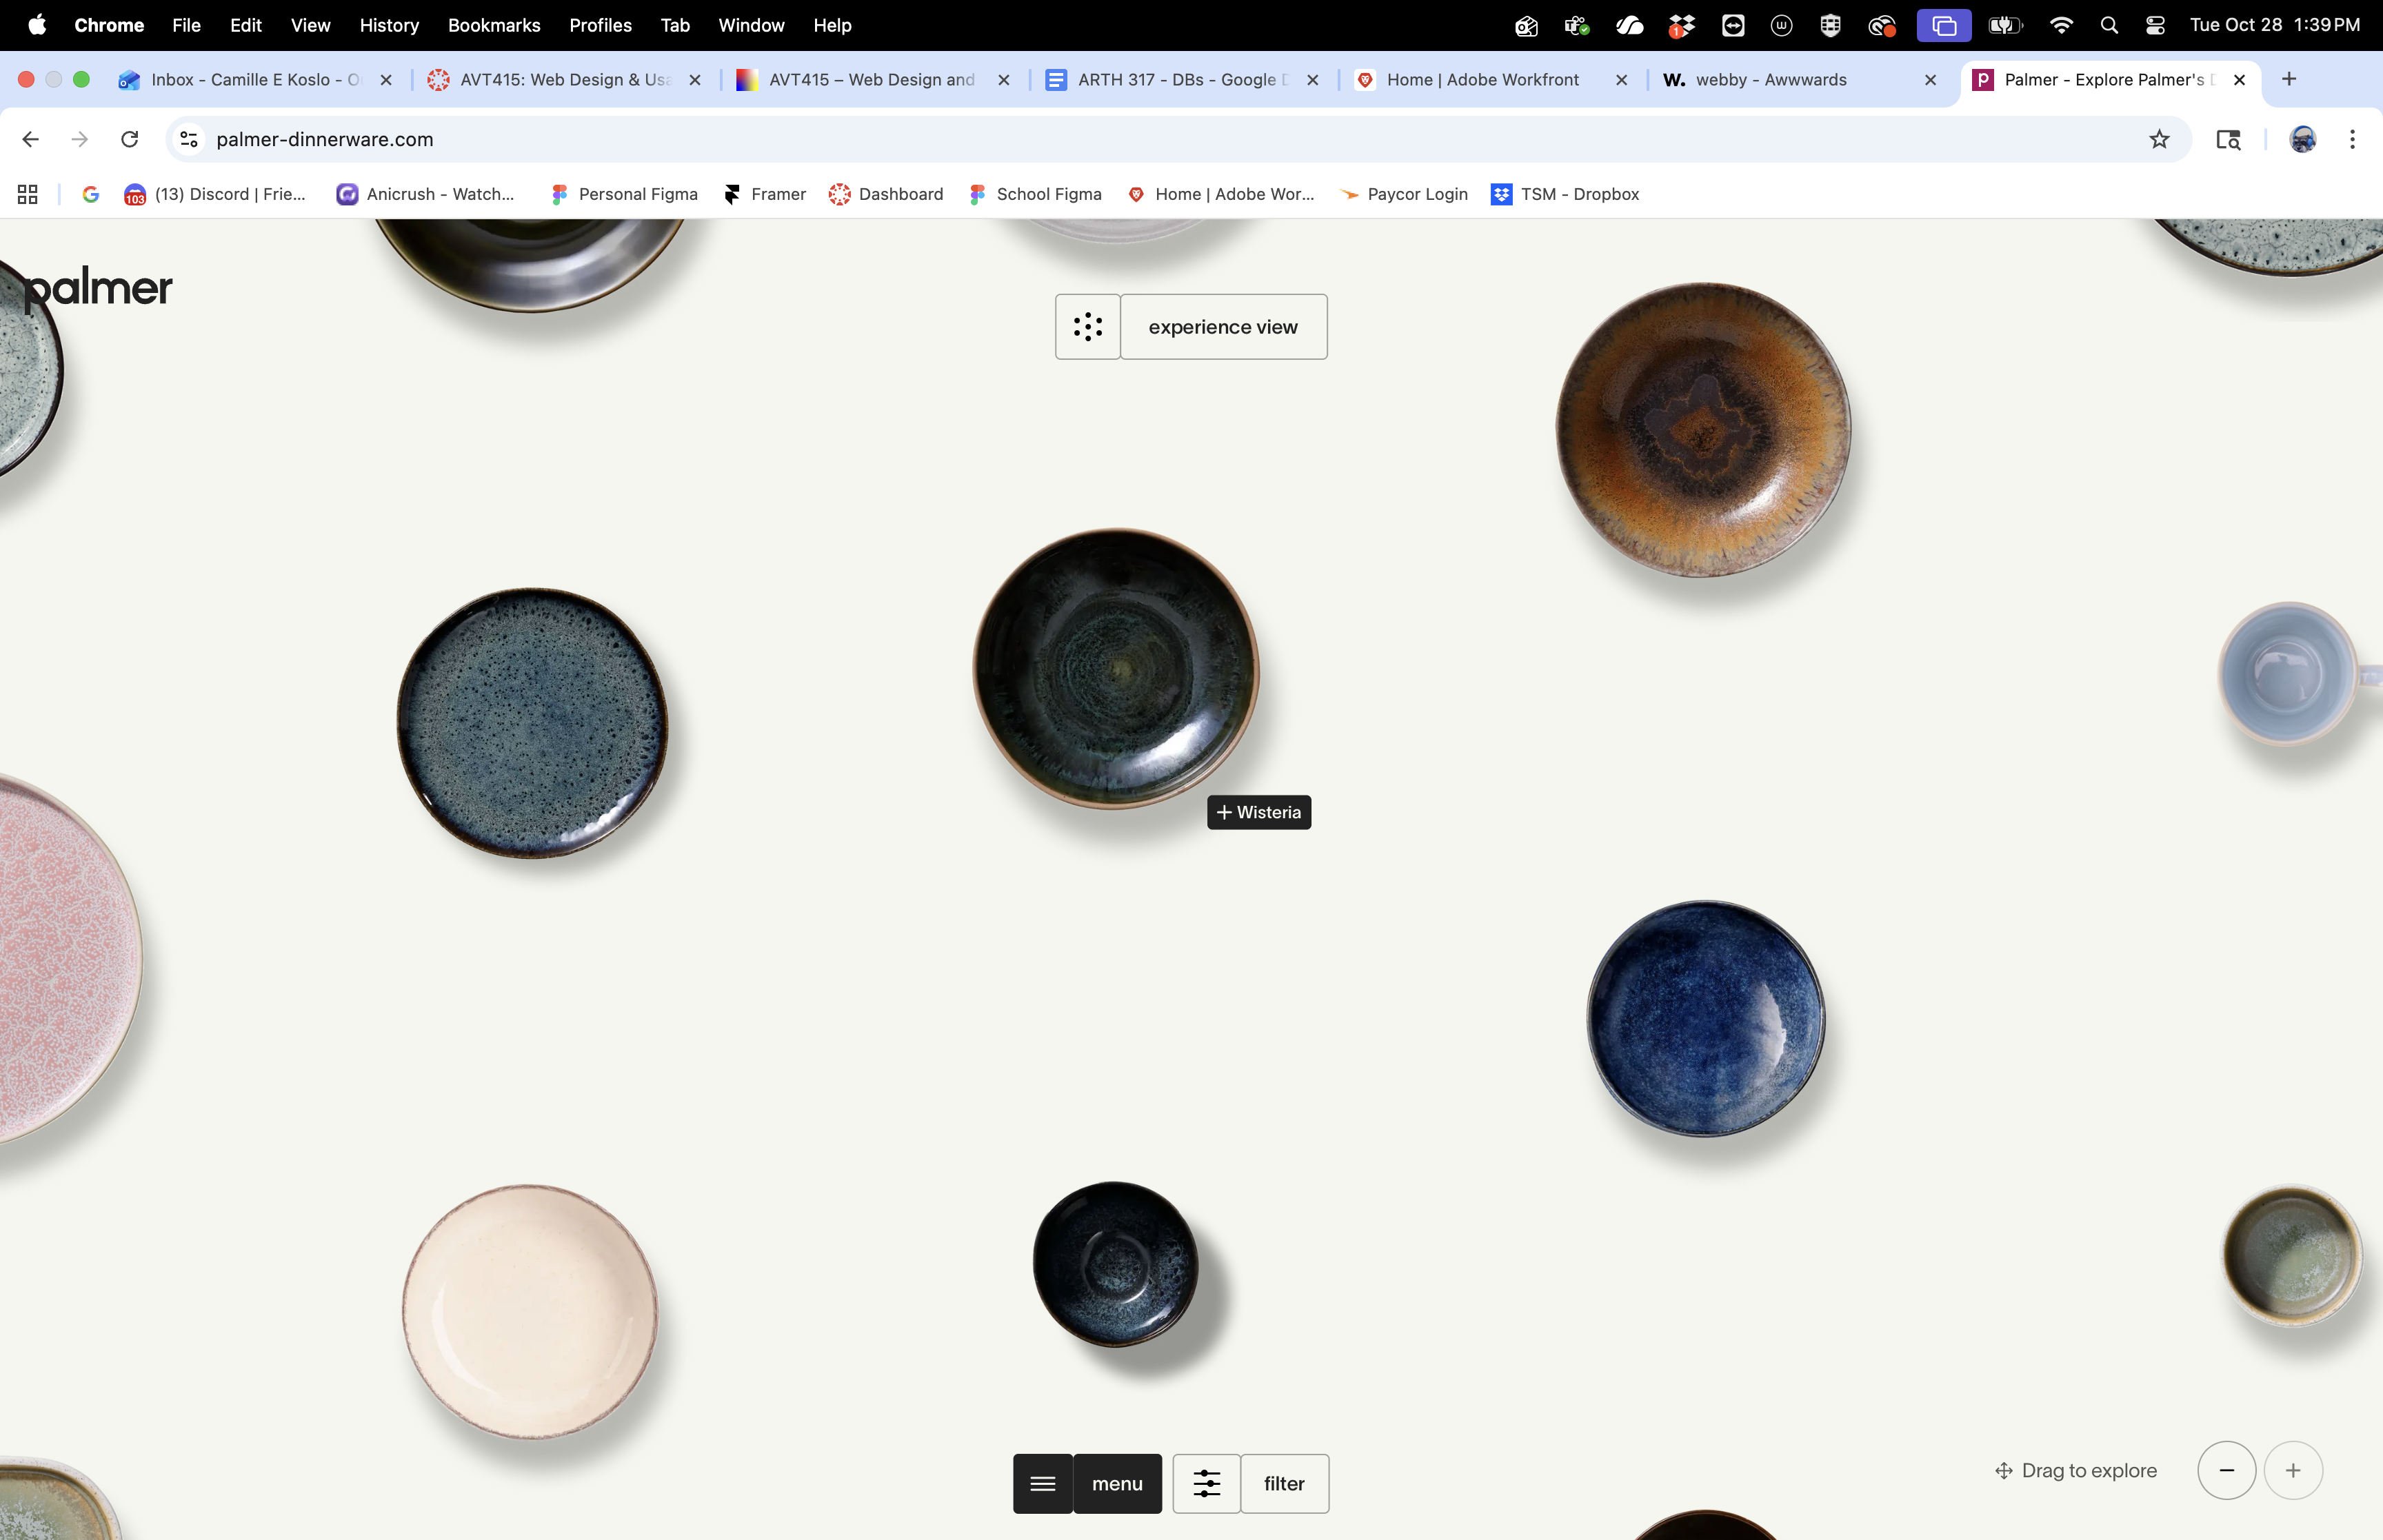Bookmark the page with the star icon
2383x1540 pixels.
[x=2158, y=139]
